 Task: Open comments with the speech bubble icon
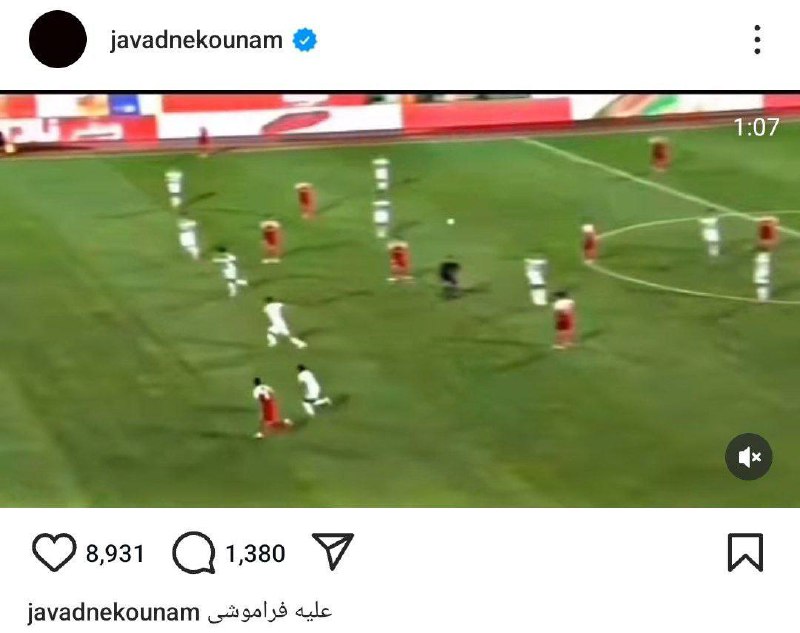(194, 552)
